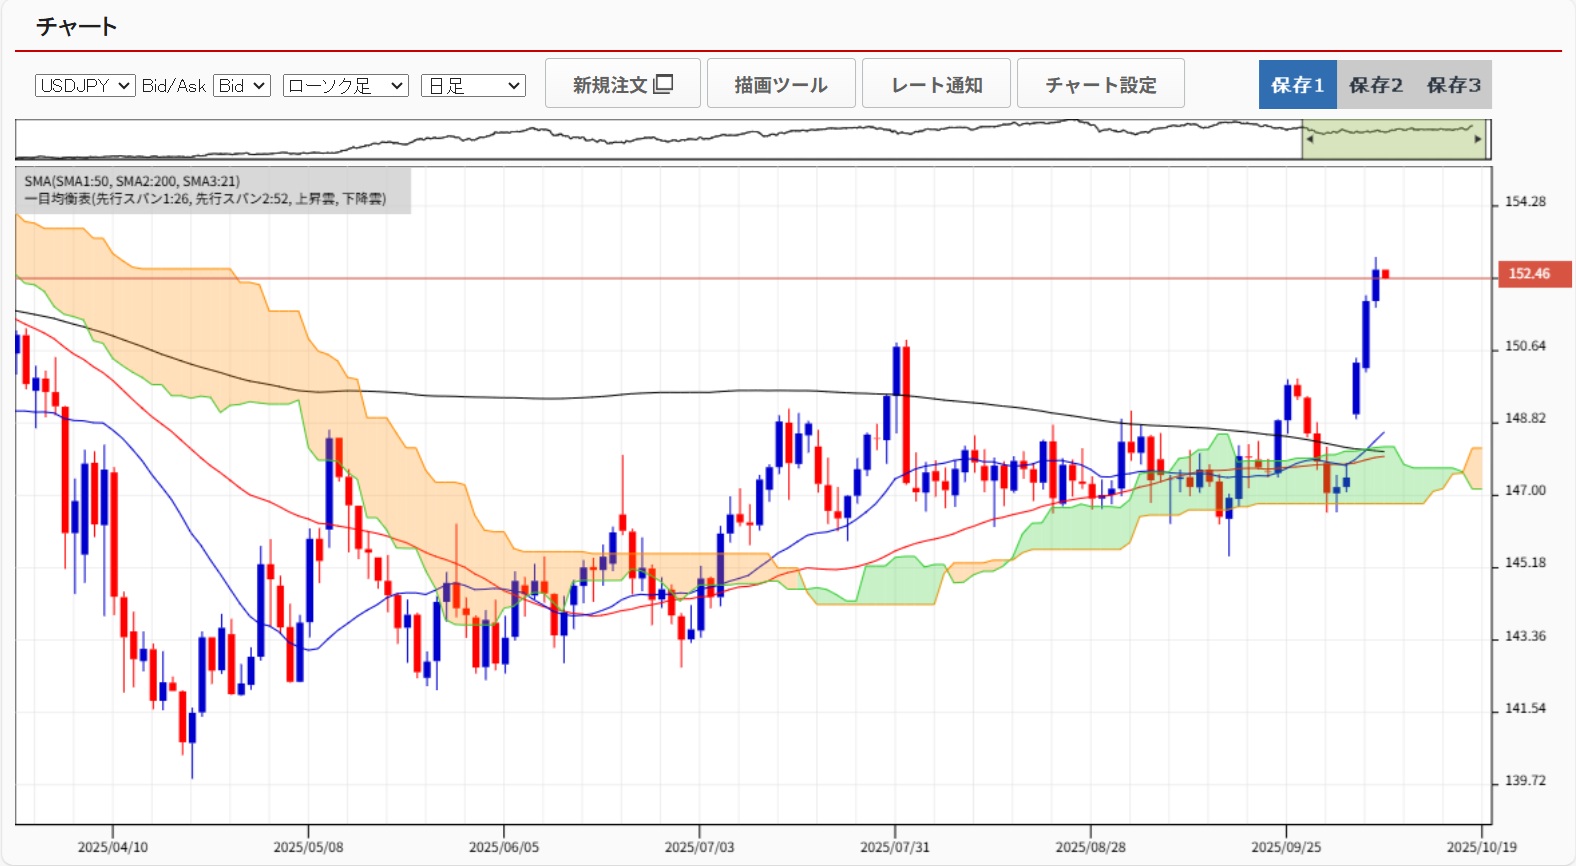The width and height of the screenshot is (1576, 866).
Task: Click the right arrow handle in the overview navigator
Action: pos(1477,140)
